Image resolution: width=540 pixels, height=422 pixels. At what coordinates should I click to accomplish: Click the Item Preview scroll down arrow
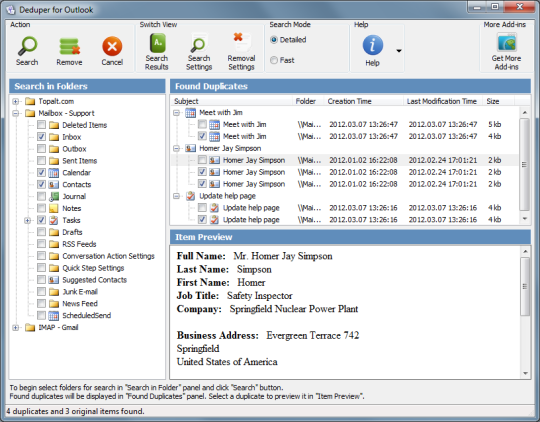tap(525, 373)
